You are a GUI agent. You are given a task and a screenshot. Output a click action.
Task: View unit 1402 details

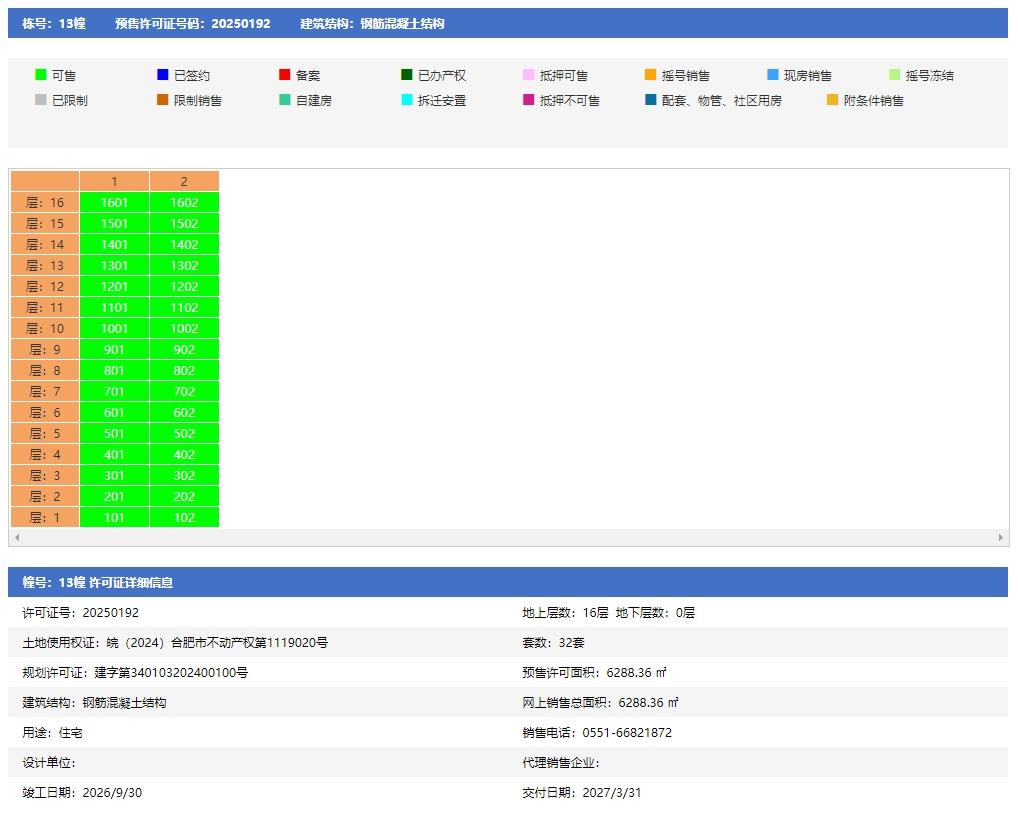184,245
